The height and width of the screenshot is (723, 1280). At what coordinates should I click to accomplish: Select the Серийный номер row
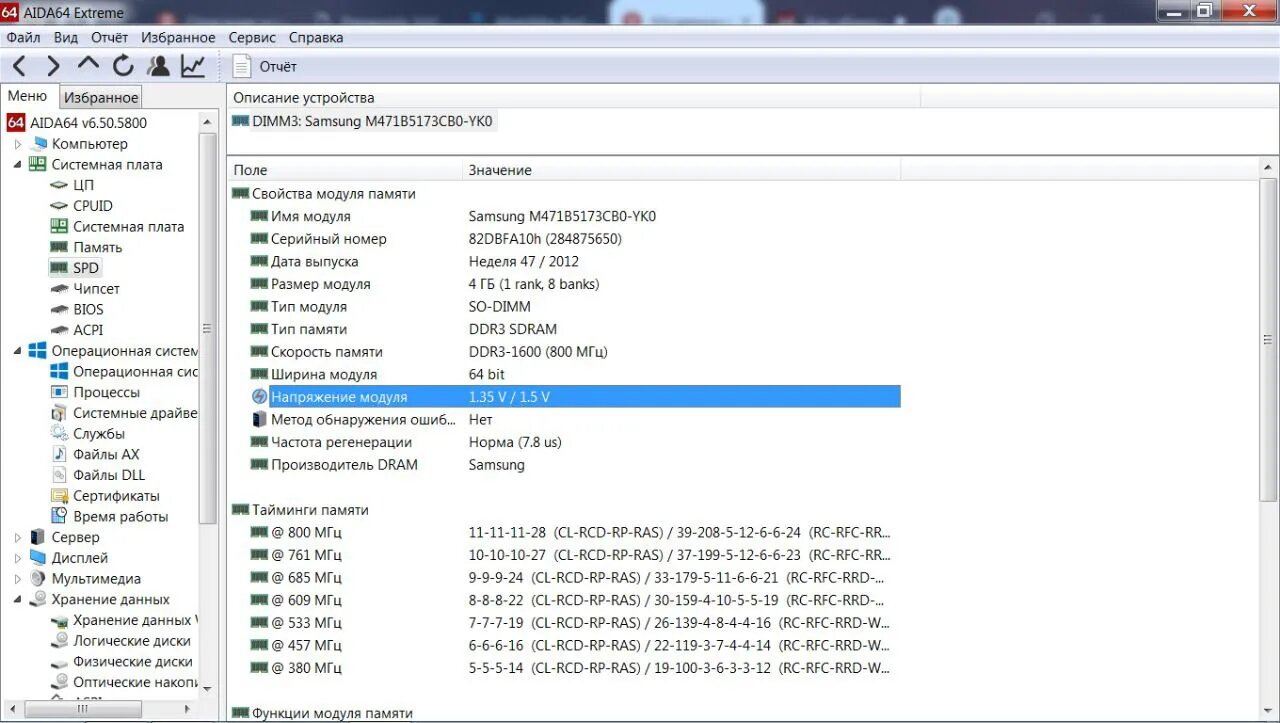click(x=565, y=239)
